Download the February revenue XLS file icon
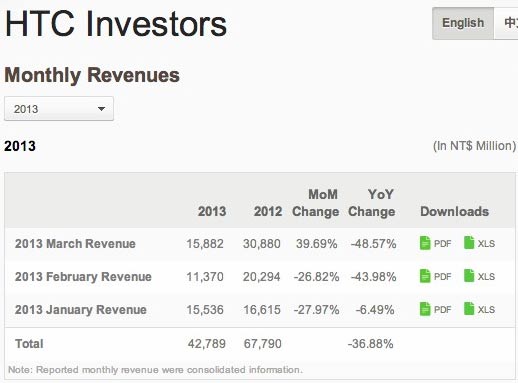This screenshot has width=518, height=383. [x=469, y=276]
